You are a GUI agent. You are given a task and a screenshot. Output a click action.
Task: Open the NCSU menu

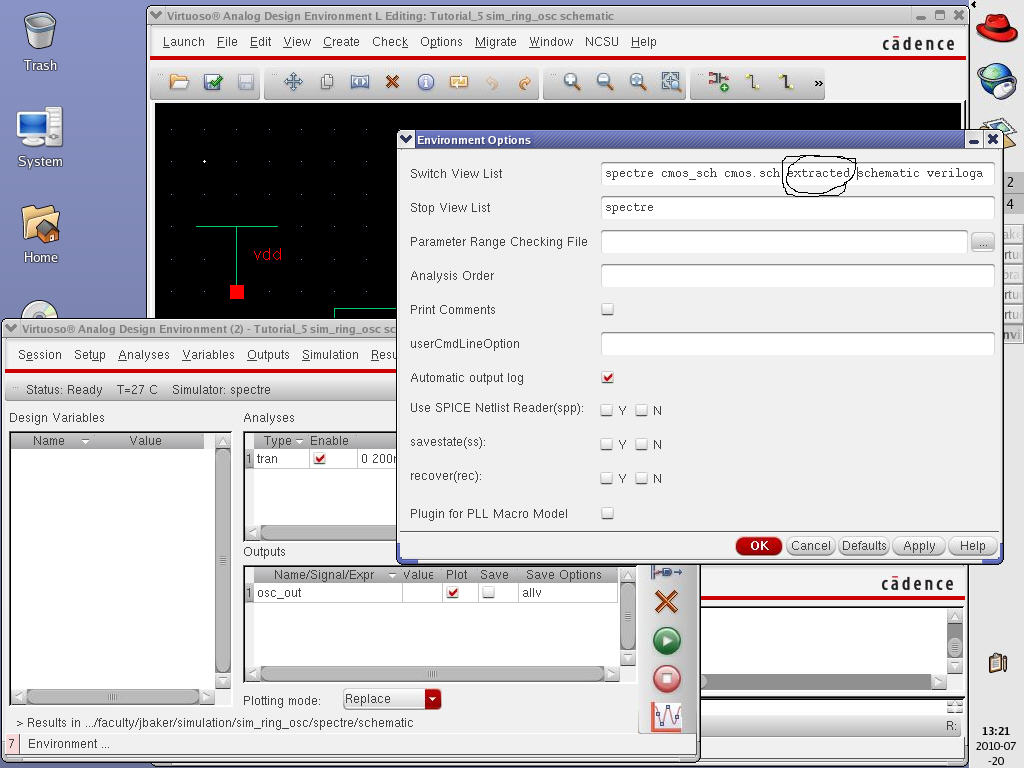602,42
